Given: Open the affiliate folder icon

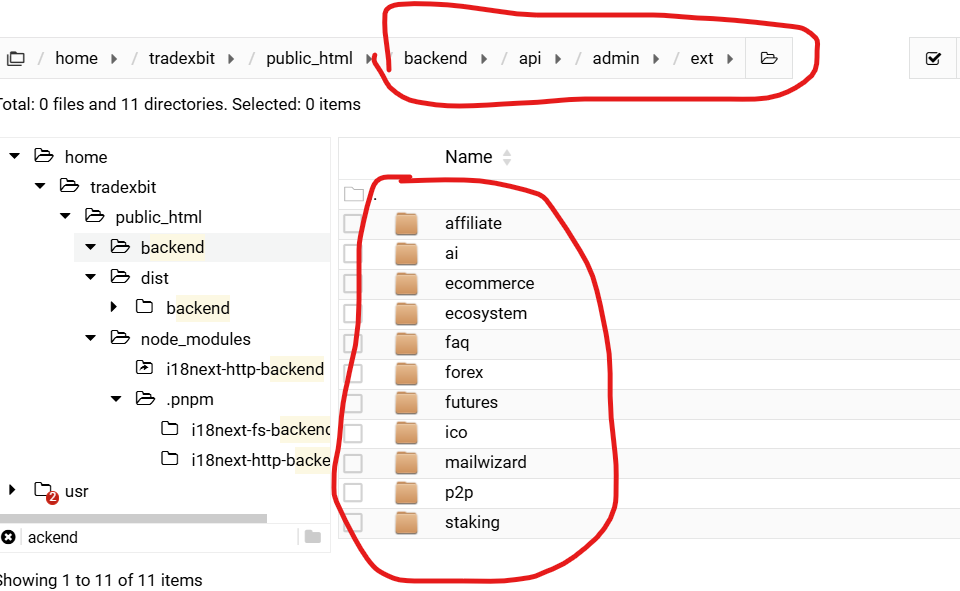Looking at the screenshot, I should 406,224.
